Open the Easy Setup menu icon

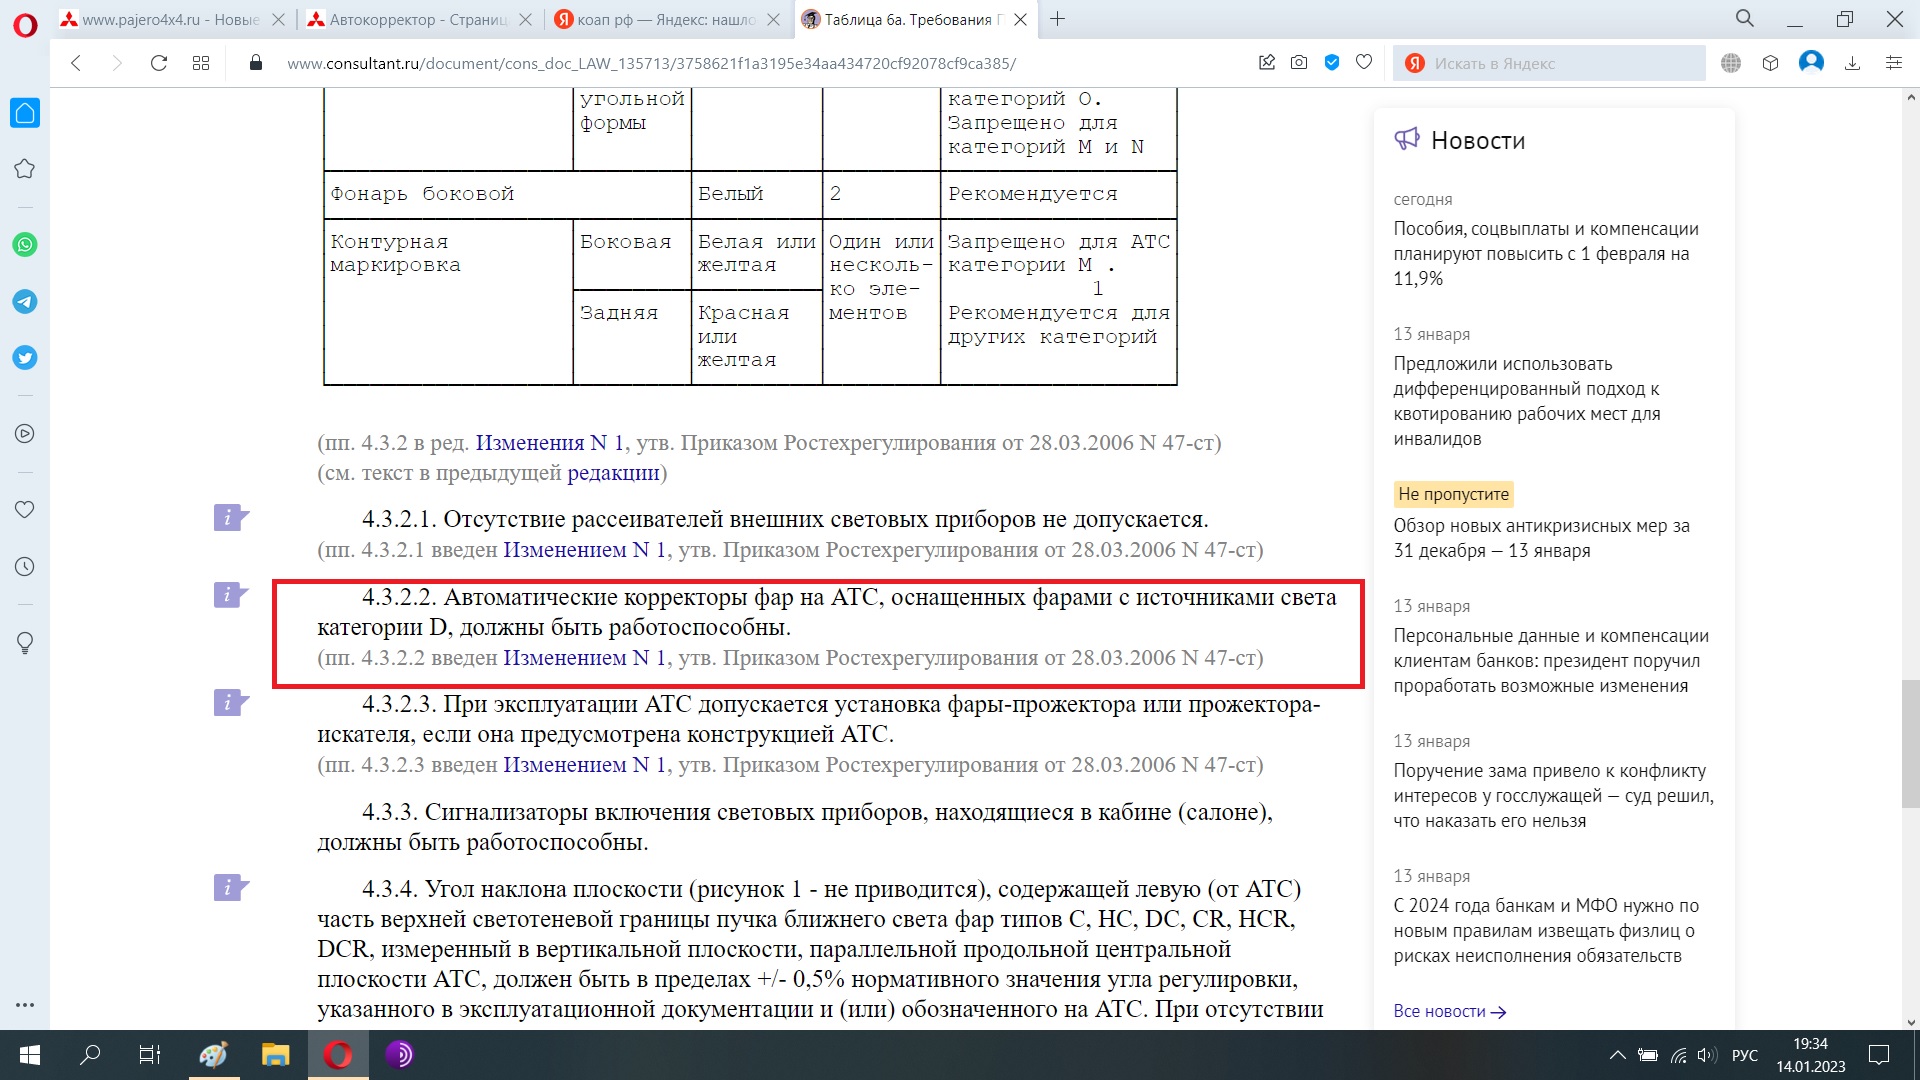click(x=1893, y=63)
